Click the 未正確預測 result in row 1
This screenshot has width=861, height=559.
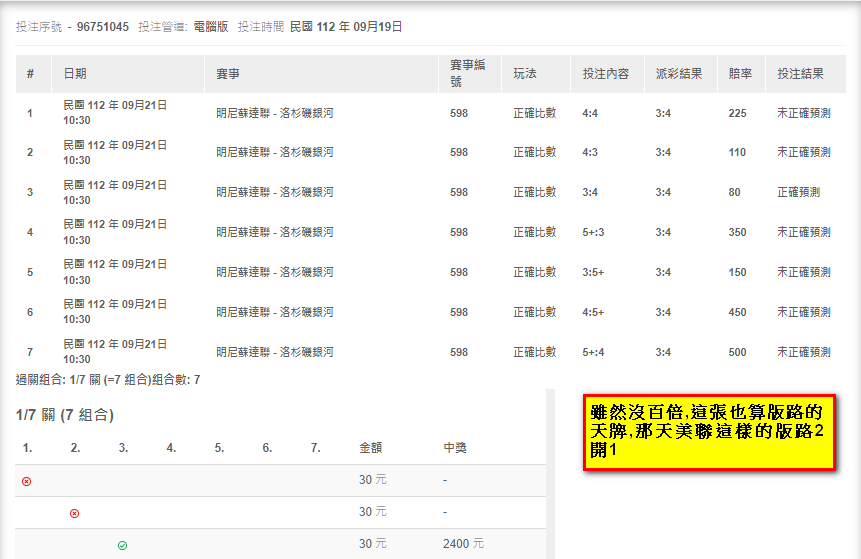pyautogui.click(x=803, y=113)
